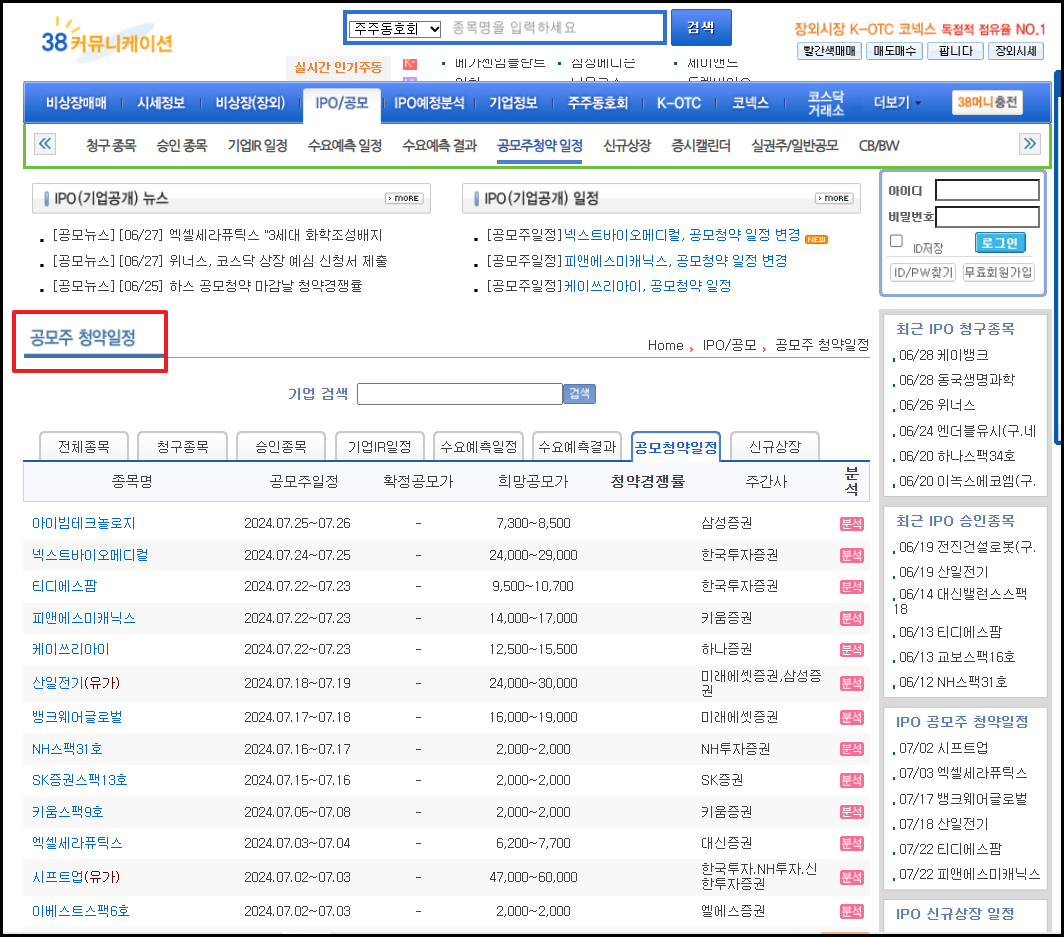Open the 아이빔테크놀로지 stock link
This screenshot has width=1064, height=937.
(x=83, y=523)
